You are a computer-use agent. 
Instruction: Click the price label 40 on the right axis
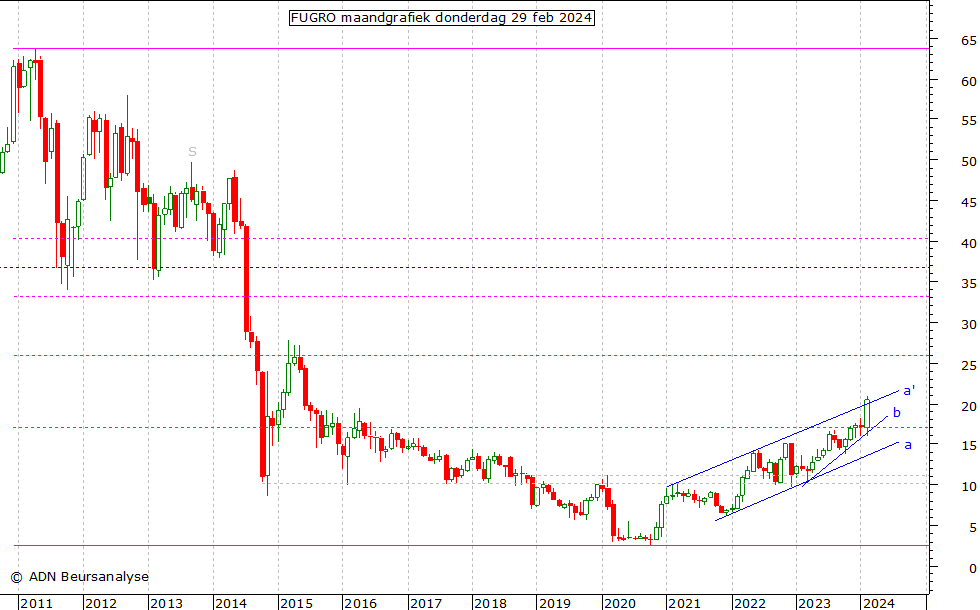coord(969,243)
